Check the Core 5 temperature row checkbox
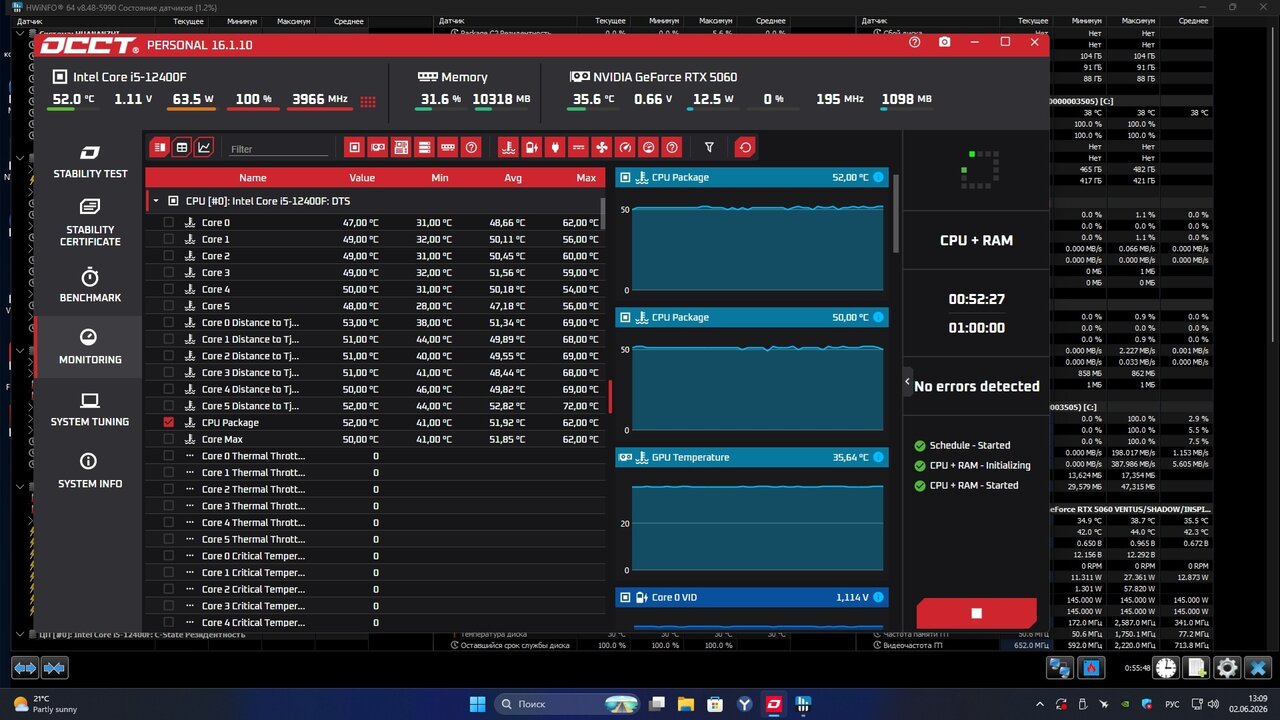 [168, 306]
